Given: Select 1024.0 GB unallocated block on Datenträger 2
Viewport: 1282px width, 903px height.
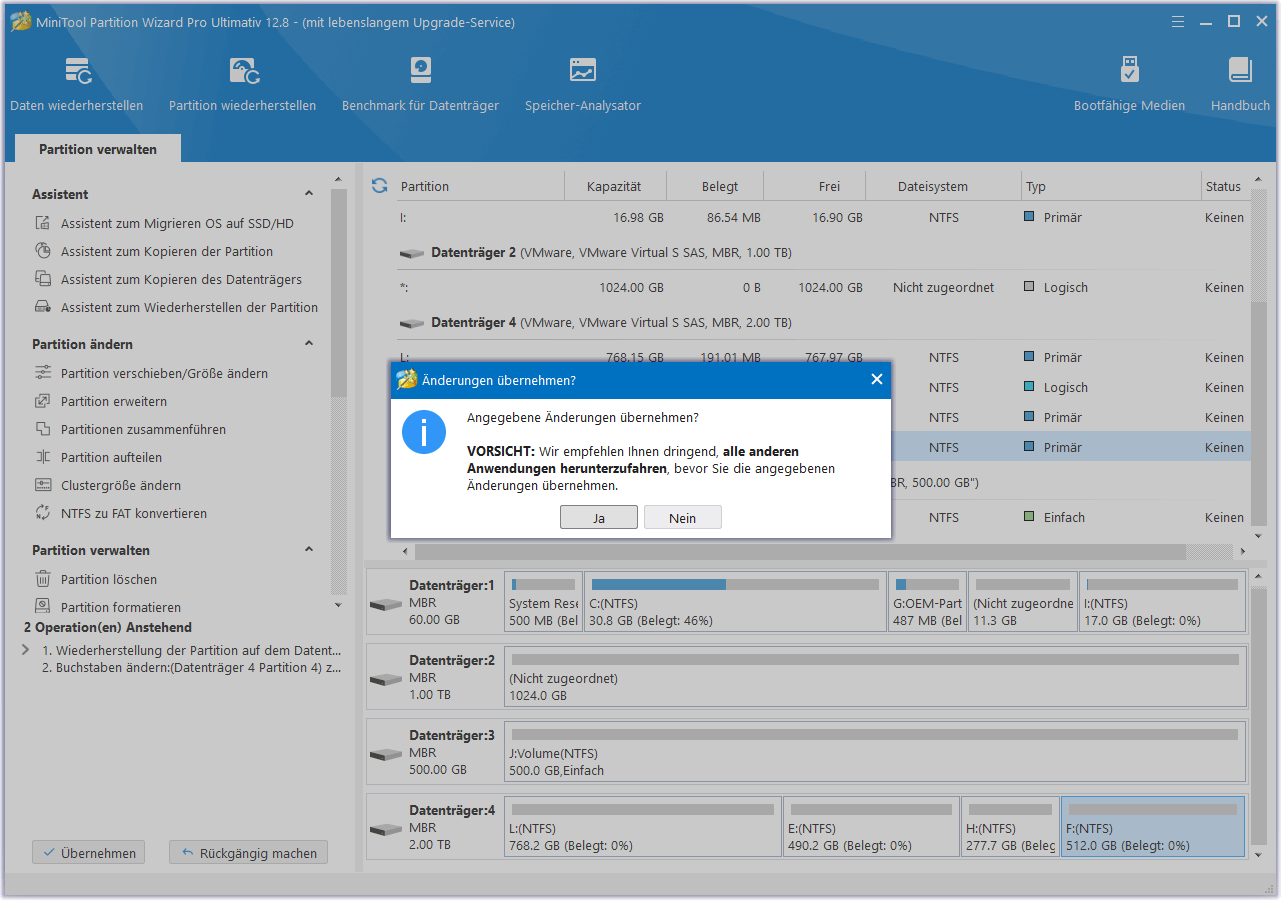Looking at the screenshot, I should point(875,677).
